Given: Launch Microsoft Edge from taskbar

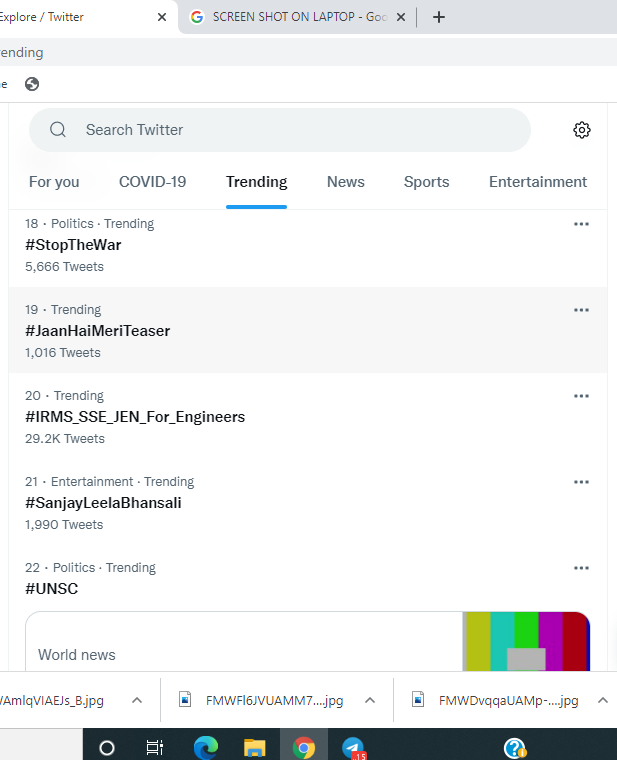Looking at the screenshot, I should click(206, 748).
